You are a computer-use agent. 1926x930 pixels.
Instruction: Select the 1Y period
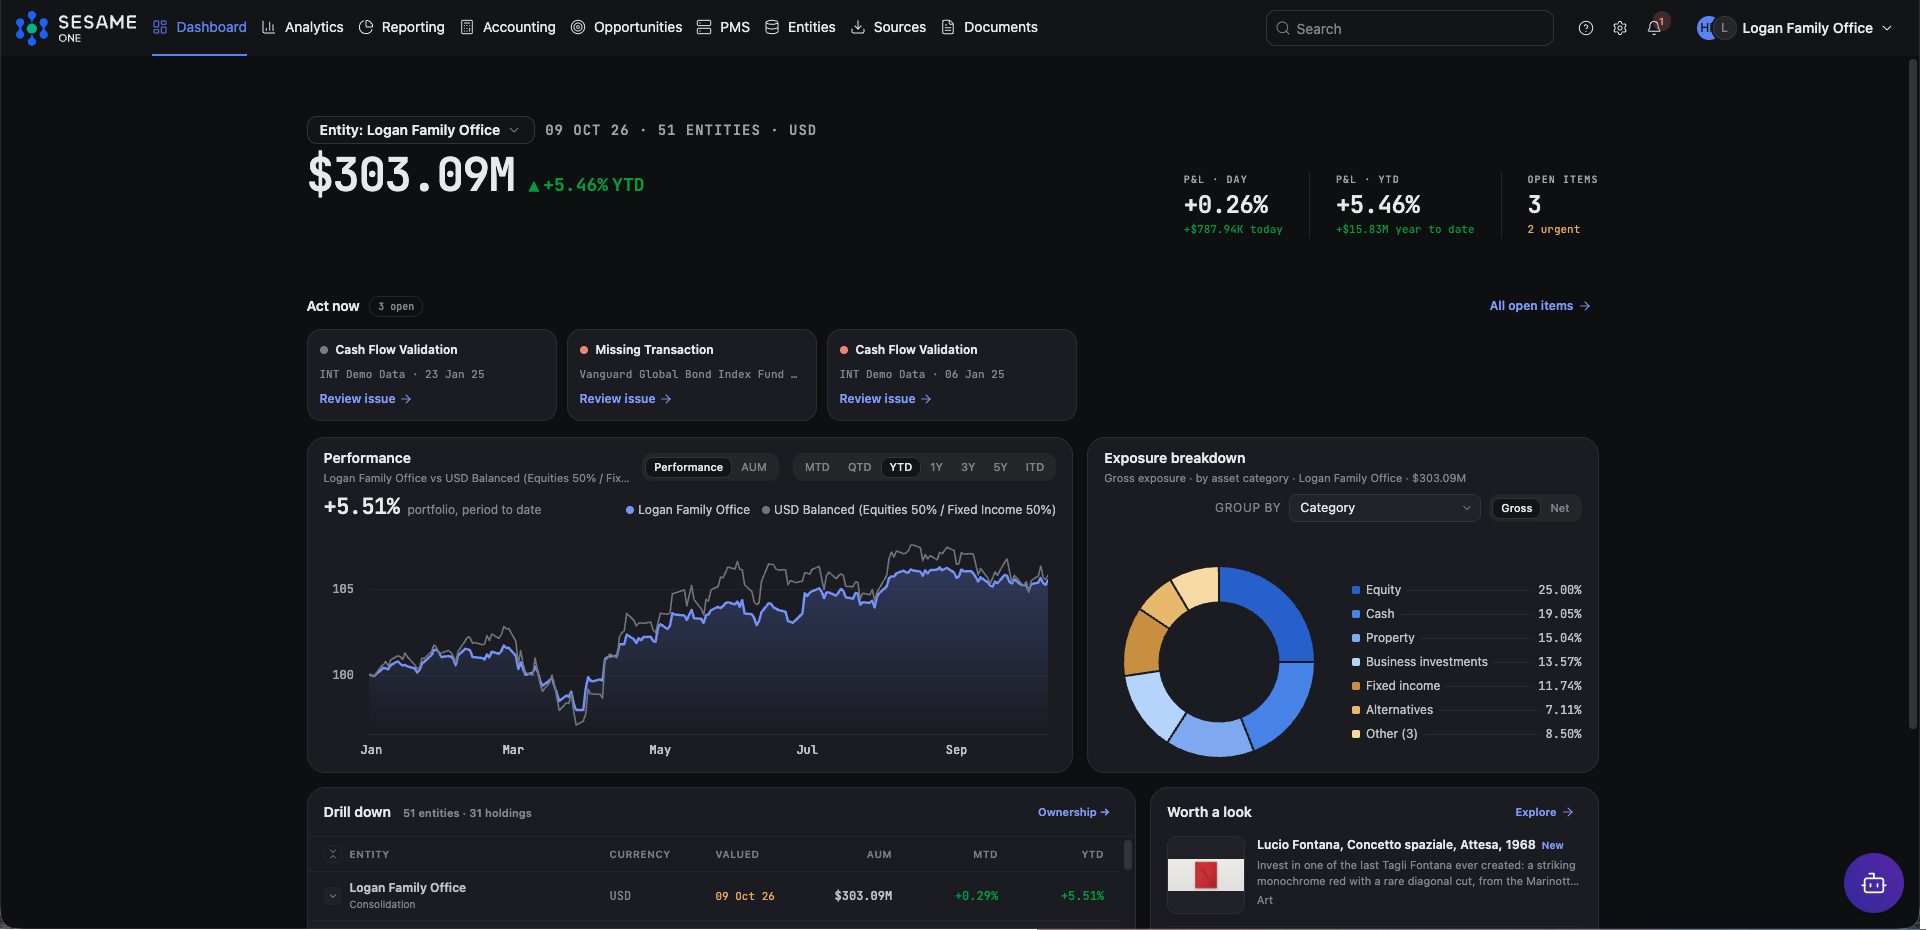click(x=936, y=467)
